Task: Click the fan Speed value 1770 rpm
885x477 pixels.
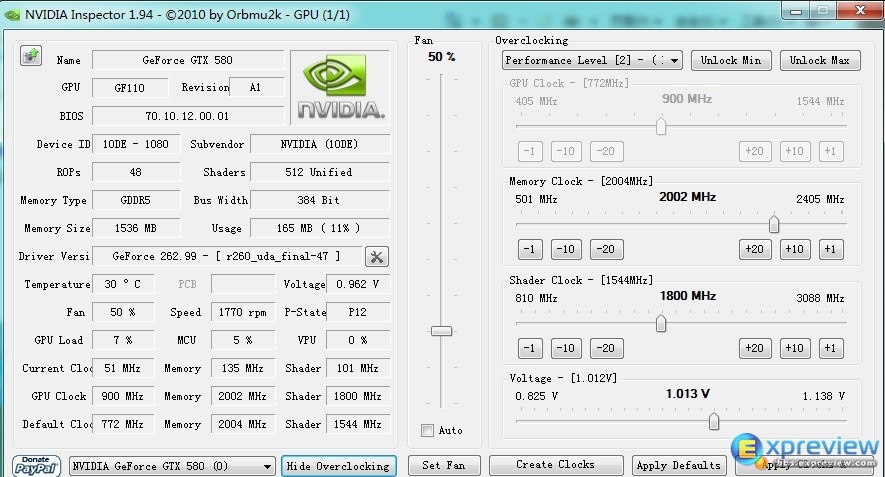Action: pos(243,312)
